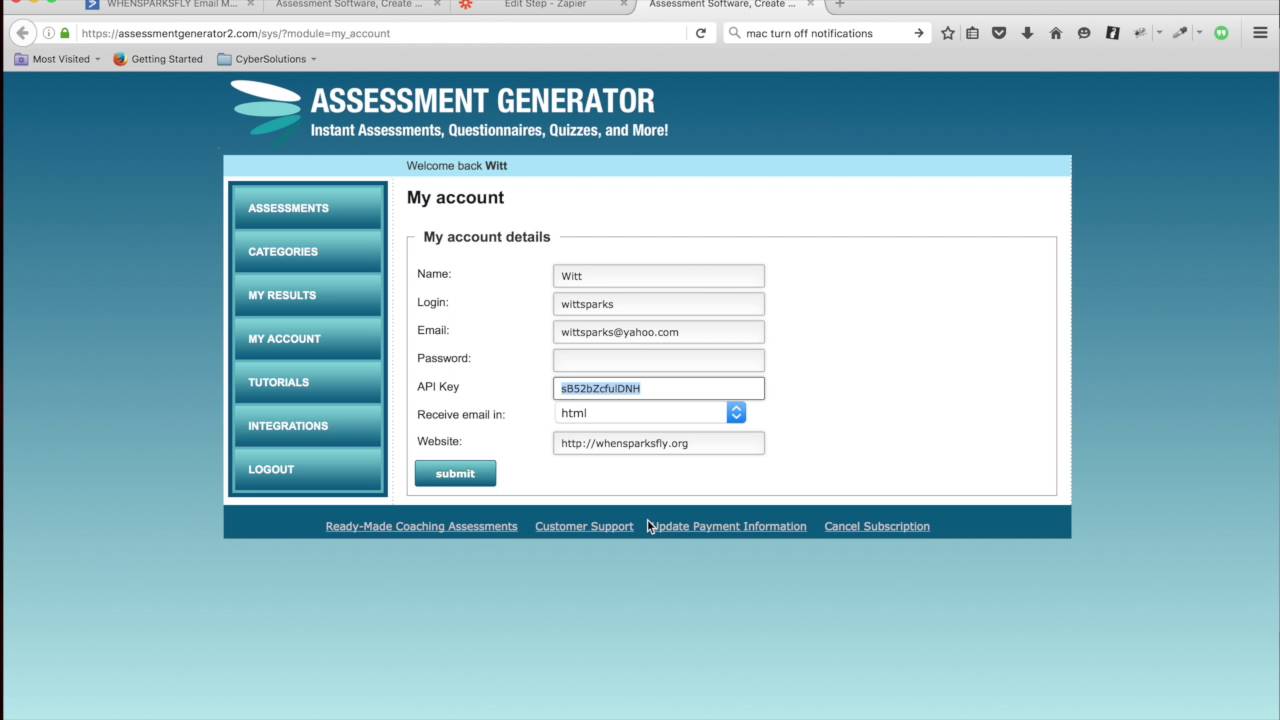
Task: Expand the CyberSolutions bookmarks folder
Action: (x=267, y=59)
